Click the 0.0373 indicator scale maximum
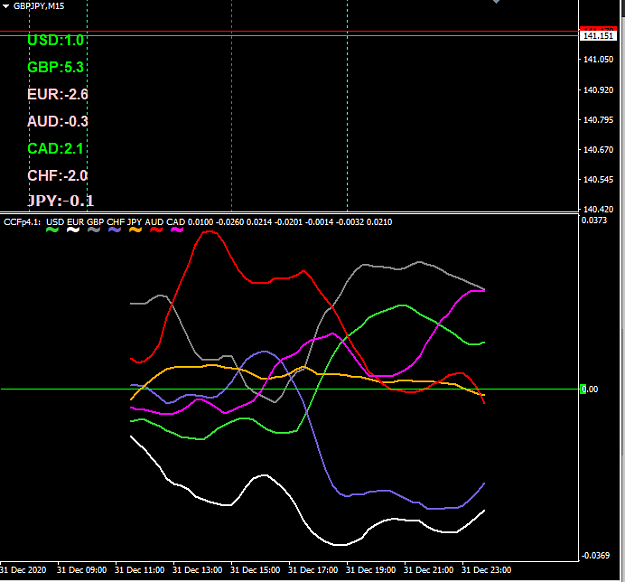This screenshot has height=582, width=625. [594, 220]
